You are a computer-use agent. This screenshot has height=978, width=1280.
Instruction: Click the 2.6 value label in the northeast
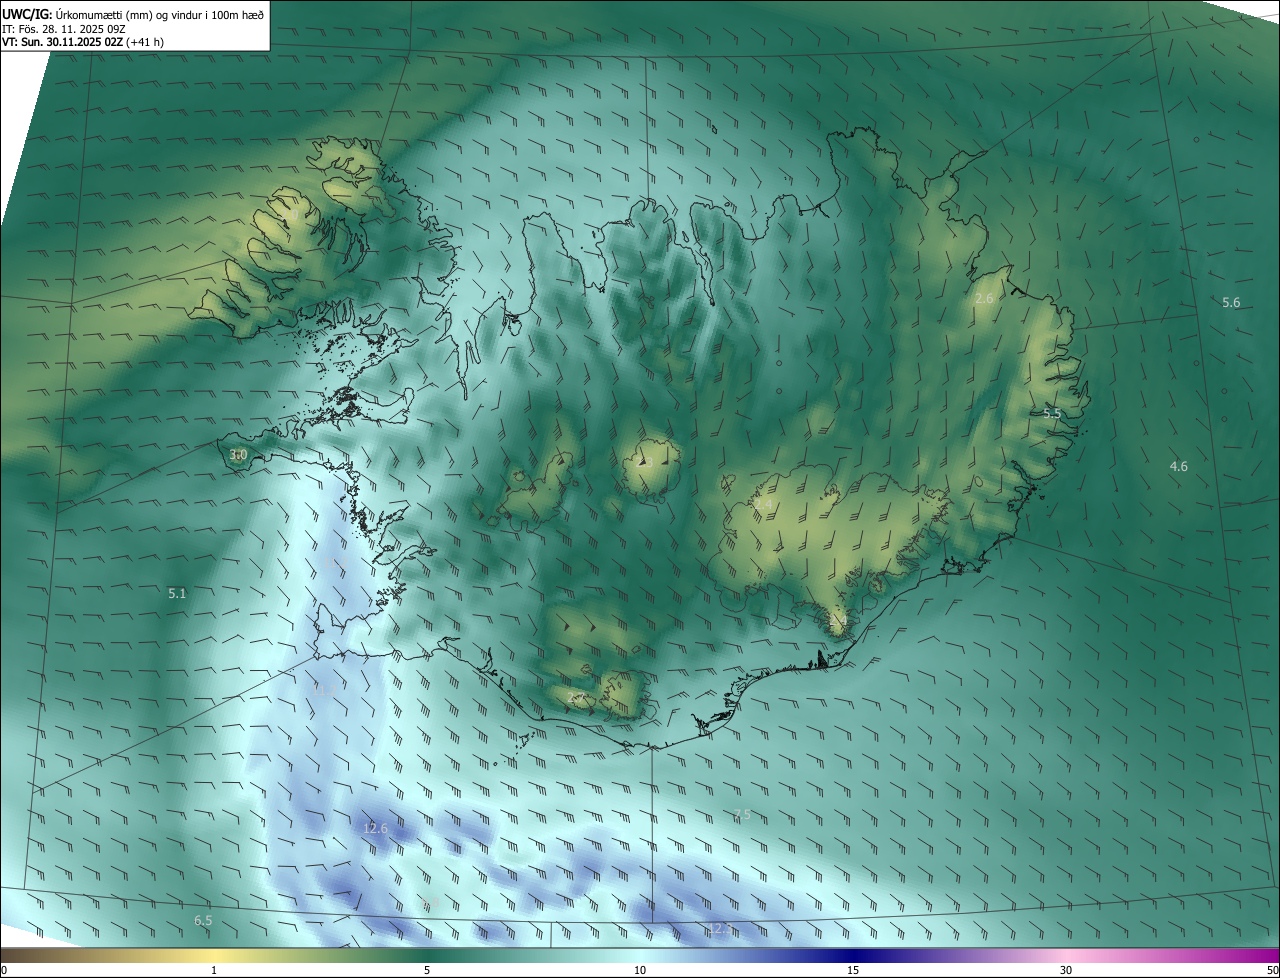(x=984, y=299)
